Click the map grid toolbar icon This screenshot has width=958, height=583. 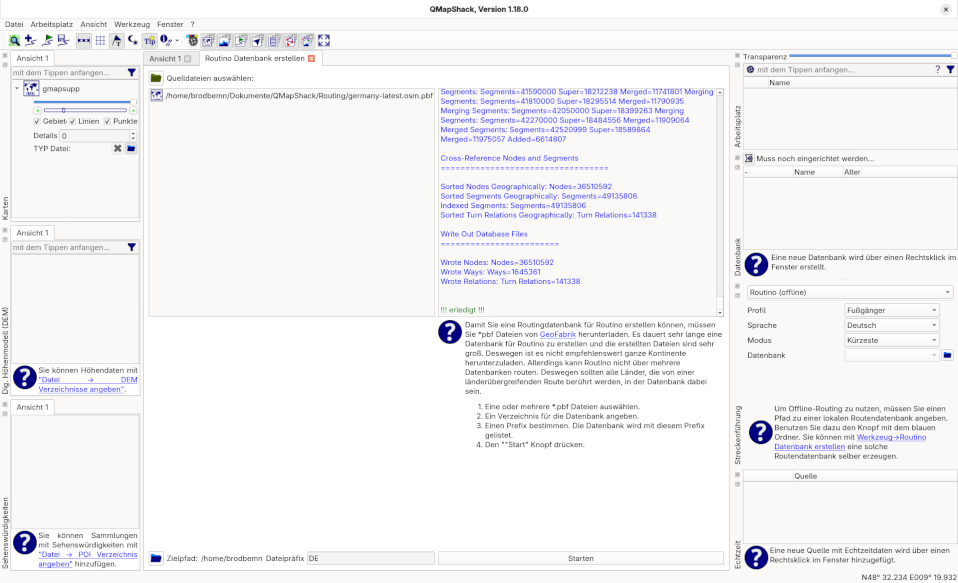click(x=100, y=41)
